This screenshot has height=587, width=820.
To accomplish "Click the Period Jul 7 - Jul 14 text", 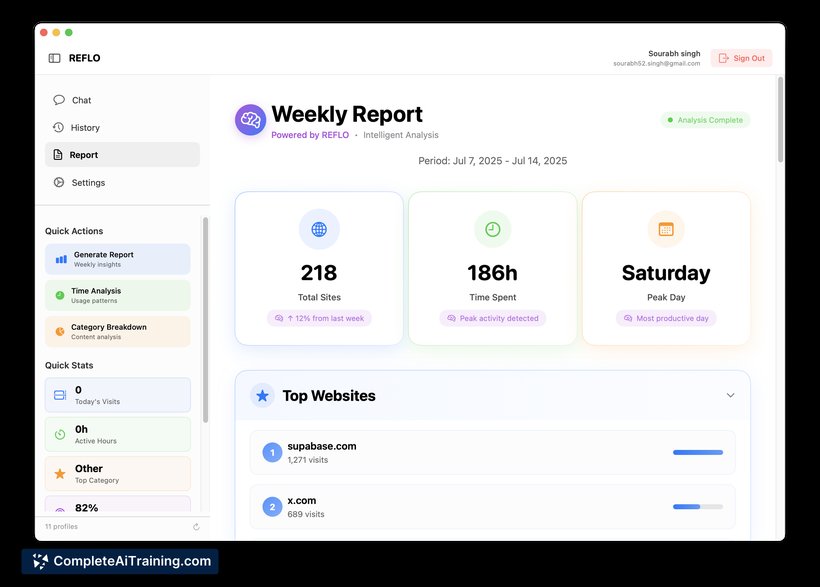I will 493,161.
